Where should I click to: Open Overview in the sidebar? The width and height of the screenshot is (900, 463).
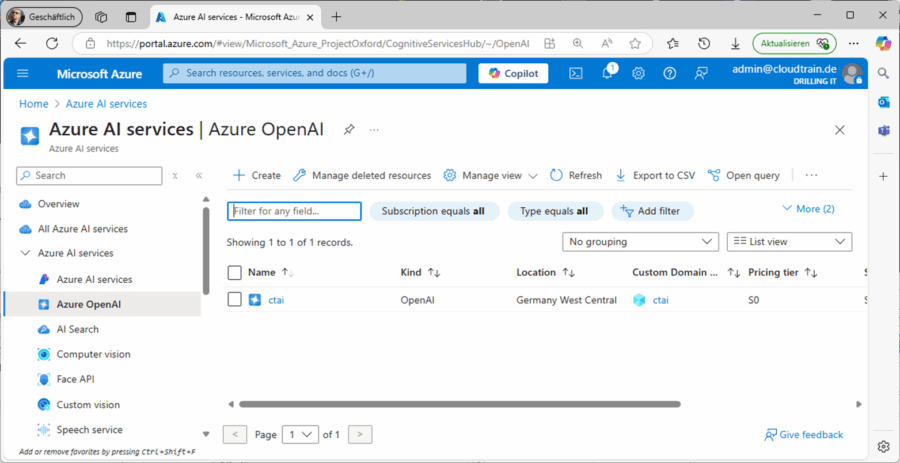pos(59,204)
